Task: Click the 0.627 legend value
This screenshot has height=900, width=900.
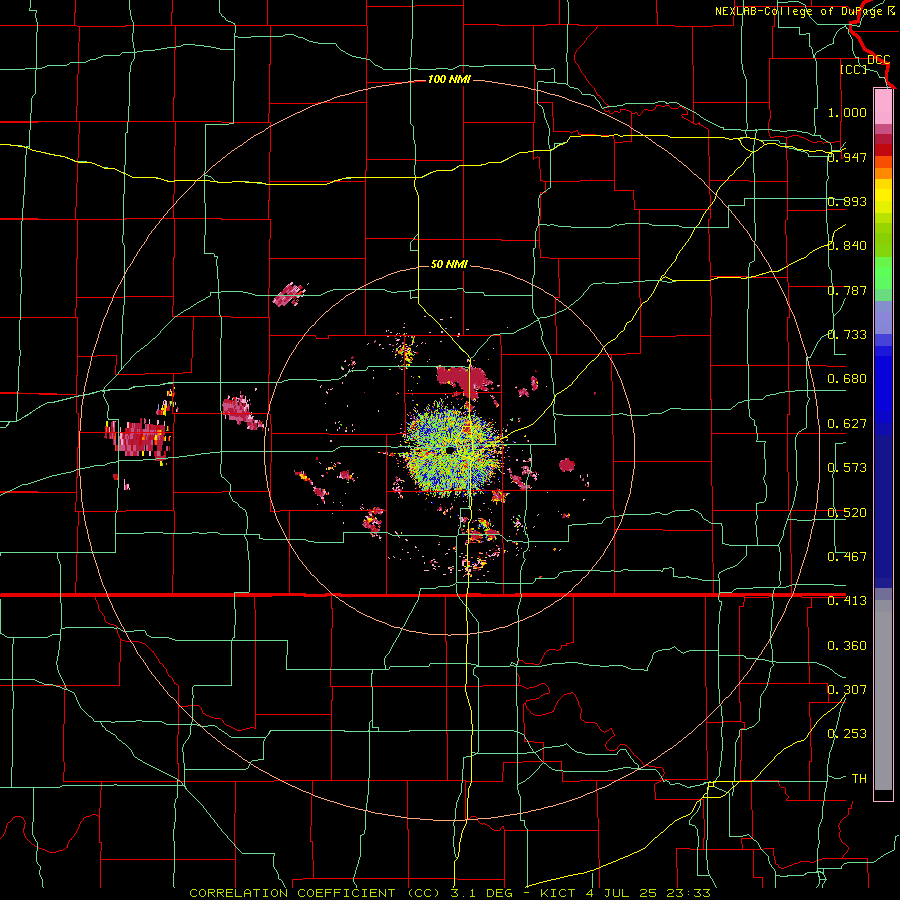Action: 847,424
